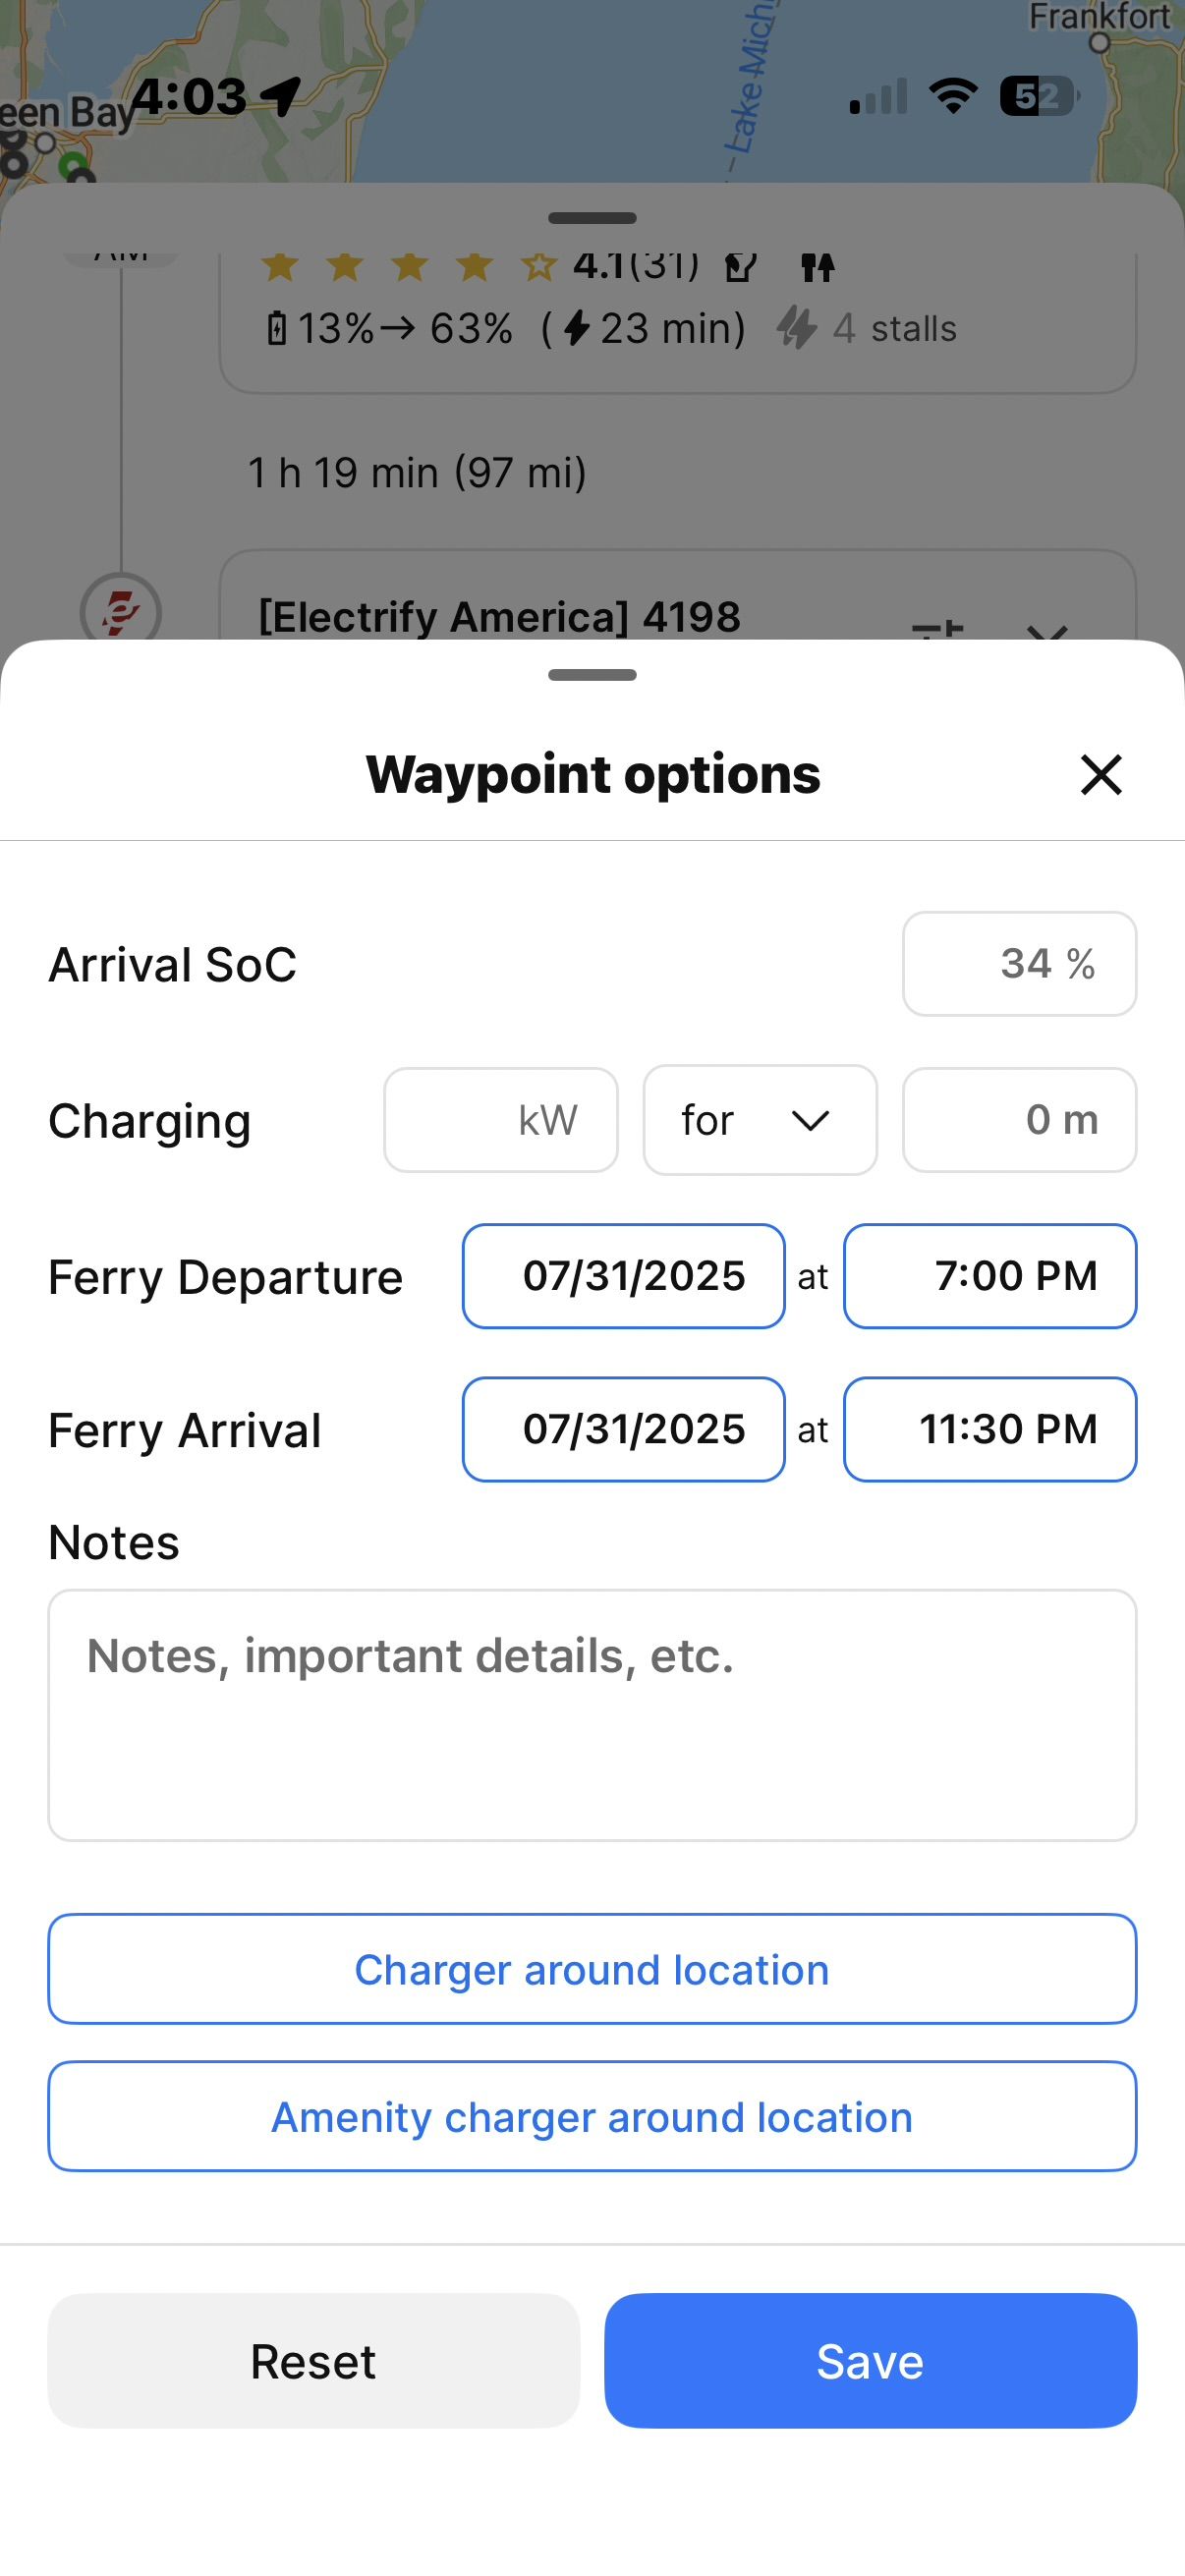Tap Charger around location button

coord(592,1969)
